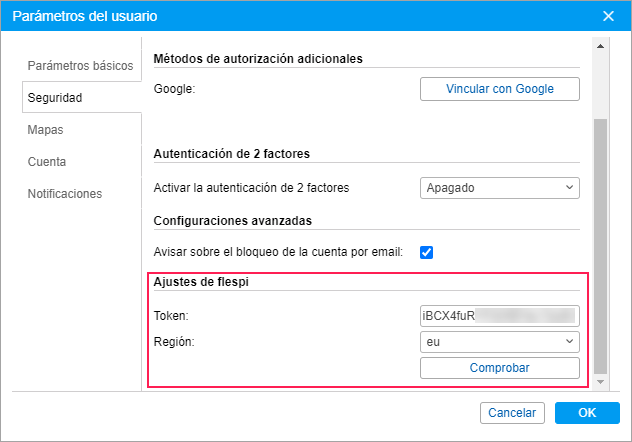Click the Comprobar button
The image size is (632, 442).
coord(499,368)
